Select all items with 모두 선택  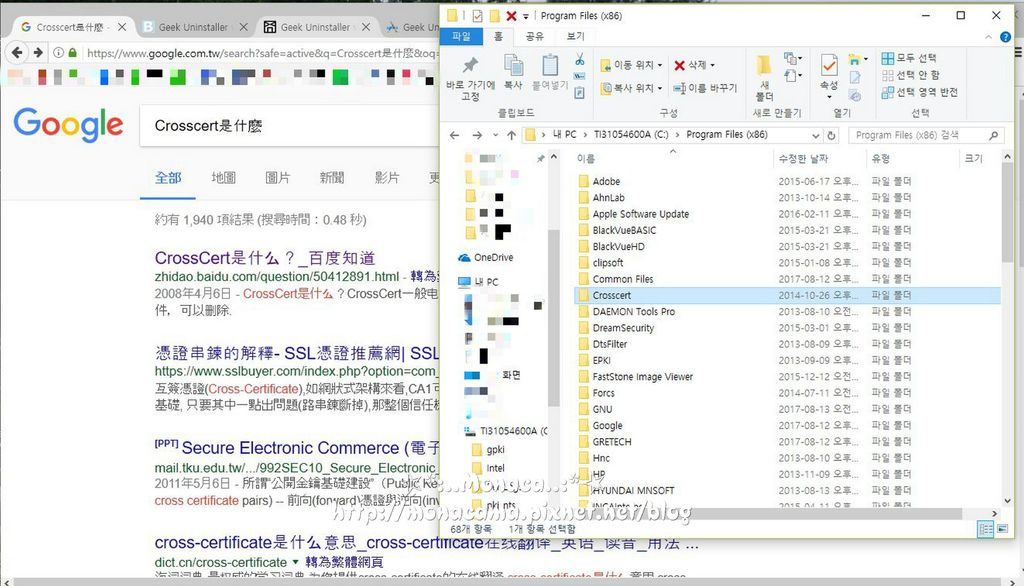click(x=908, y=58)
